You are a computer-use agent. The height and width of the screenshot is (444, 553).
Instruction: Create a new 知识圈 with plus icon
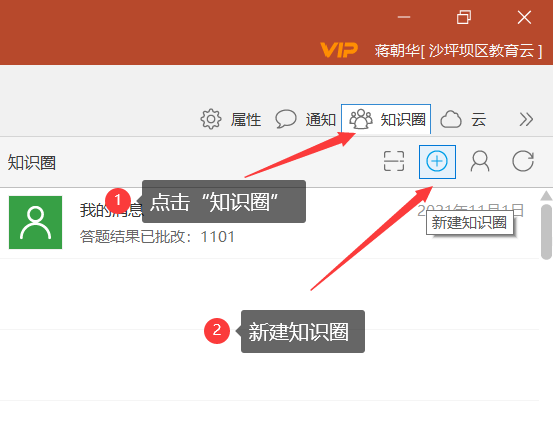[437, 162]
